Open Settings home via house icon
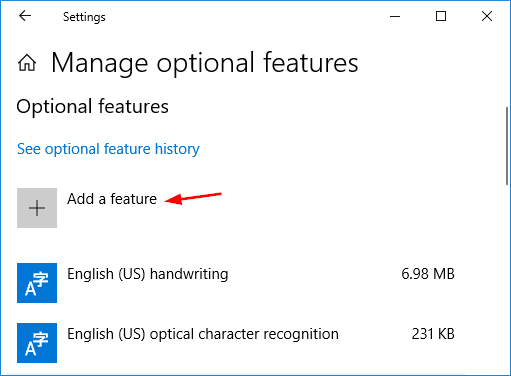The height and width of the screenshot is (376, 511). [27, 63]
